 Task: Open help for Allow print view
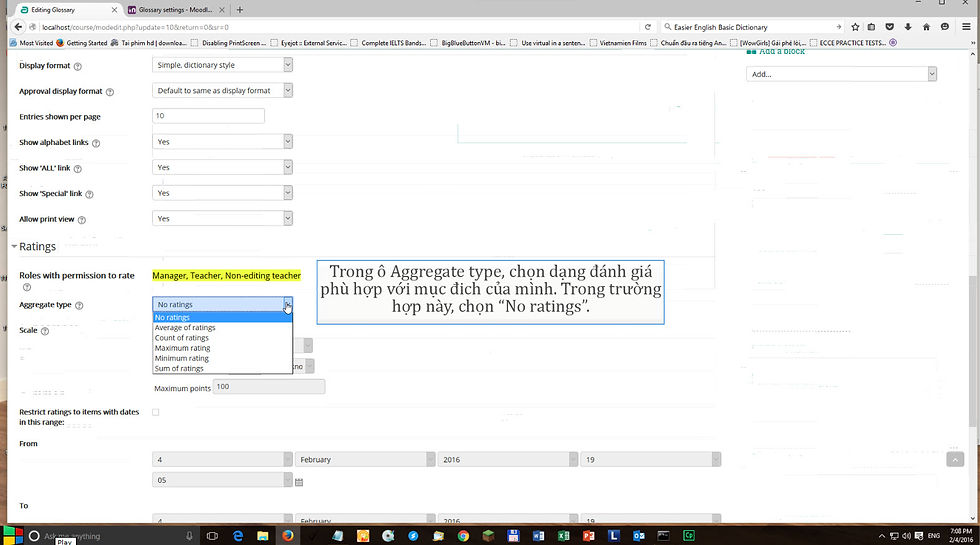pyautogui.click(x=82, y=220)
